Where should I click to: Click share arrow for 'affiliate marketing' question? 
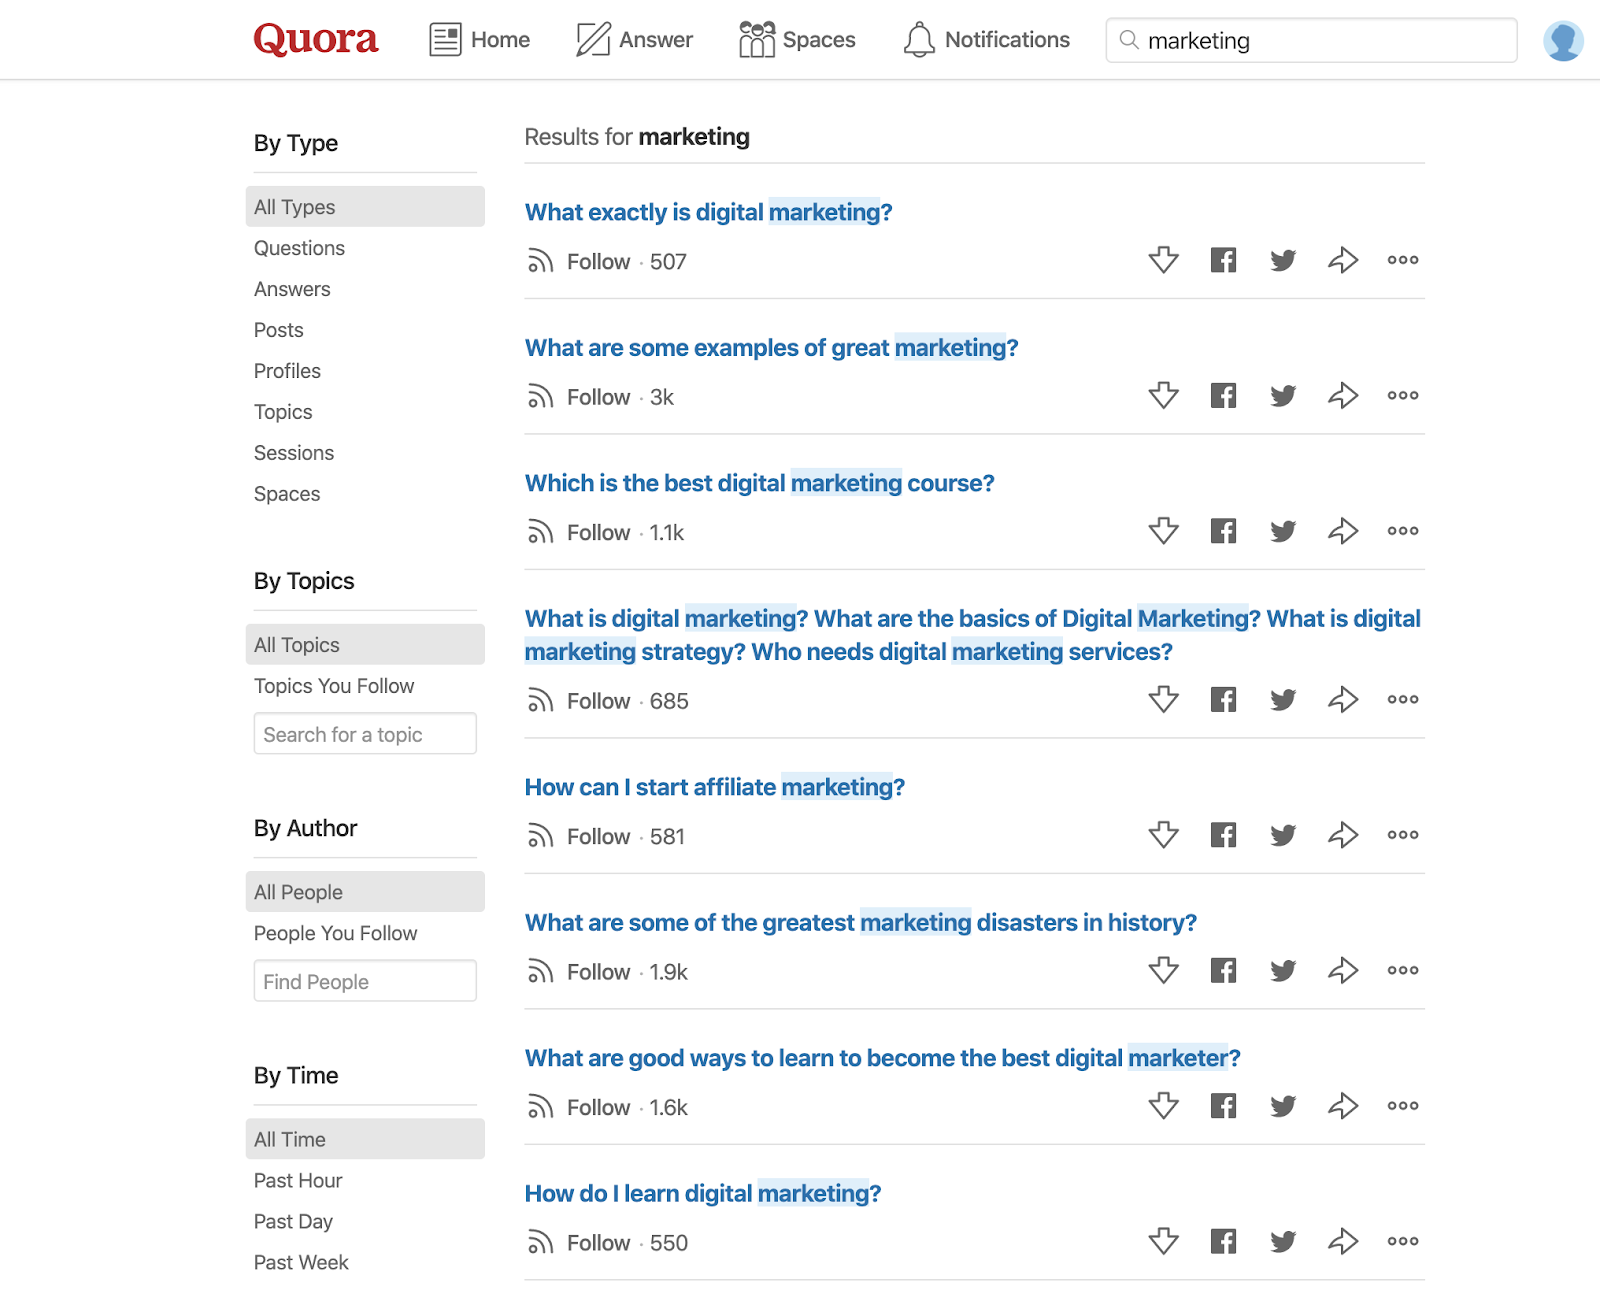pos(1343,834)
